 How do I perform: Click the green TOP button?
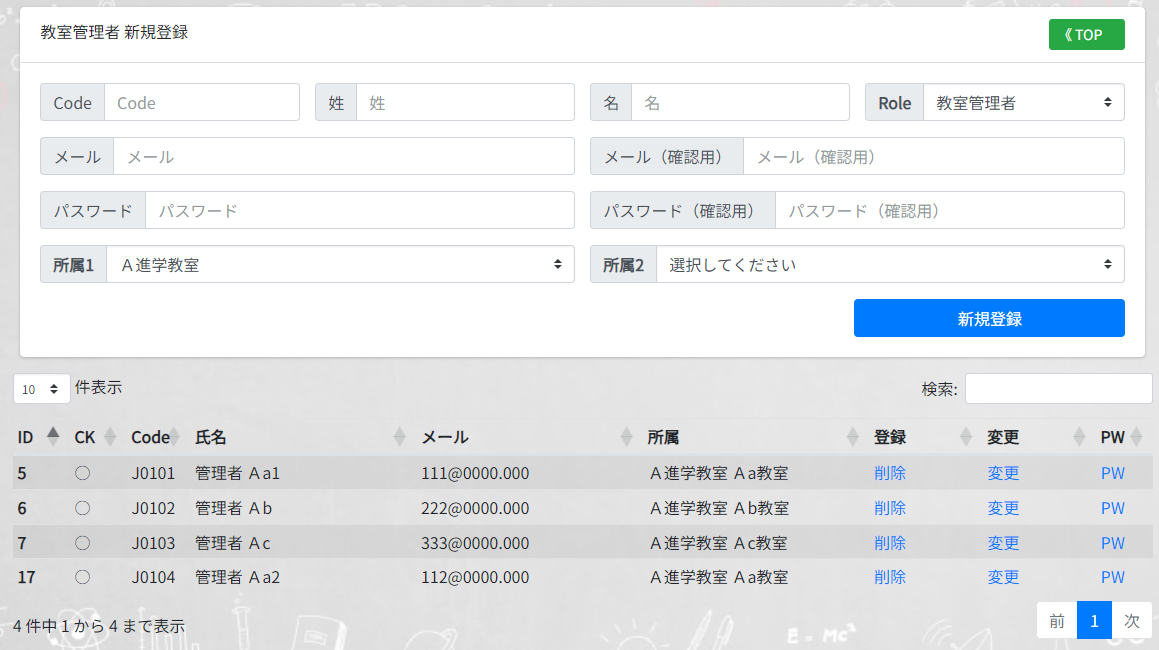point(1086,34)
